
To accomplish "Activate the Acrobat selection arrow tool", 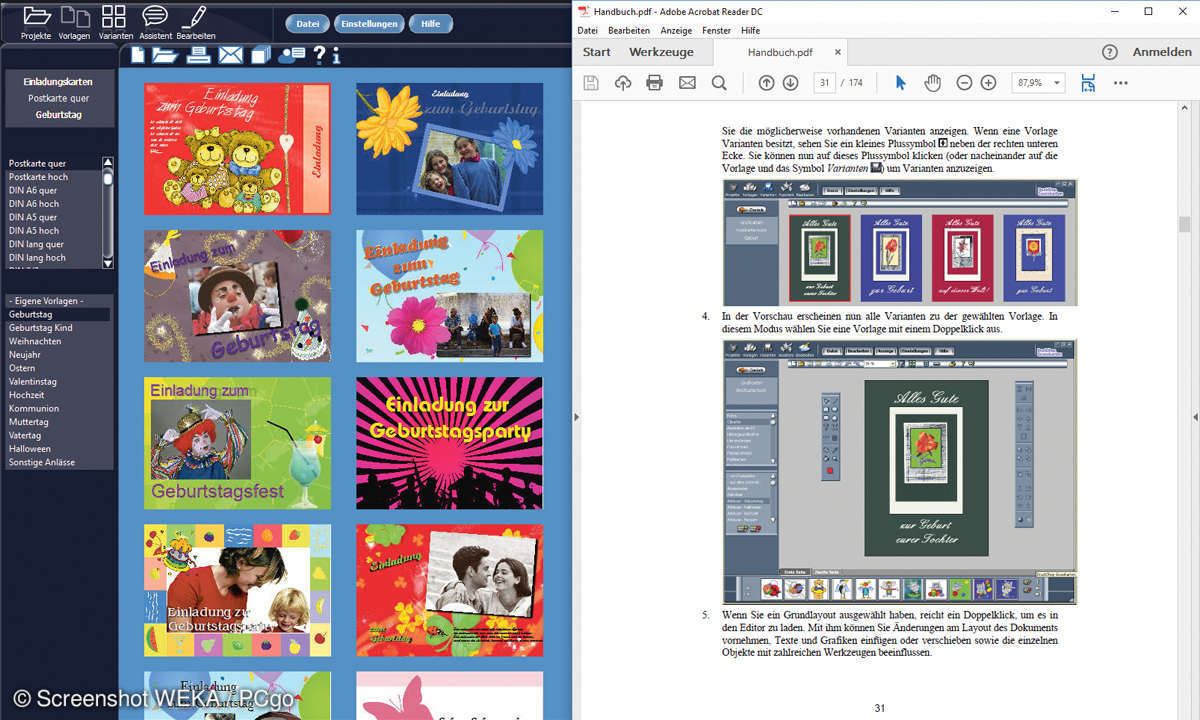I will (900, 83).
